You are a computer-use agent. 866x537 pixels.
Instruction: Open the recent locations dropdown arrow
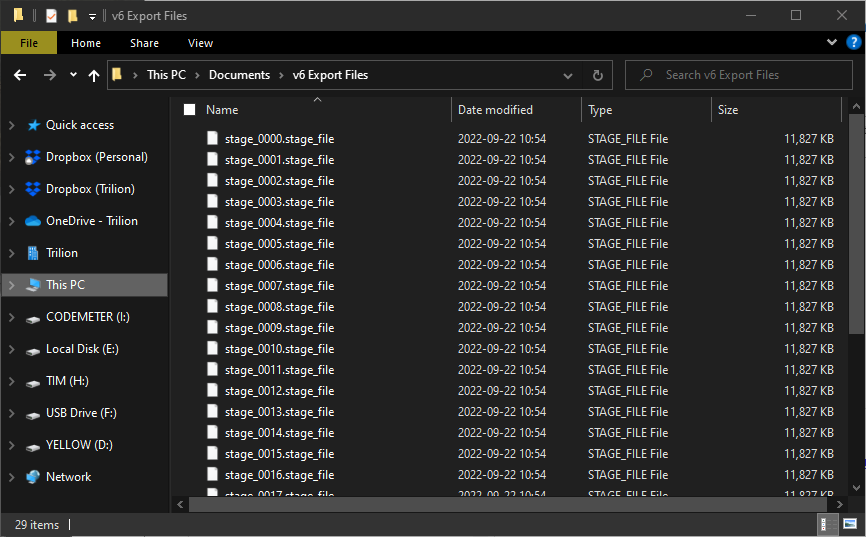[x=73, y=75]
